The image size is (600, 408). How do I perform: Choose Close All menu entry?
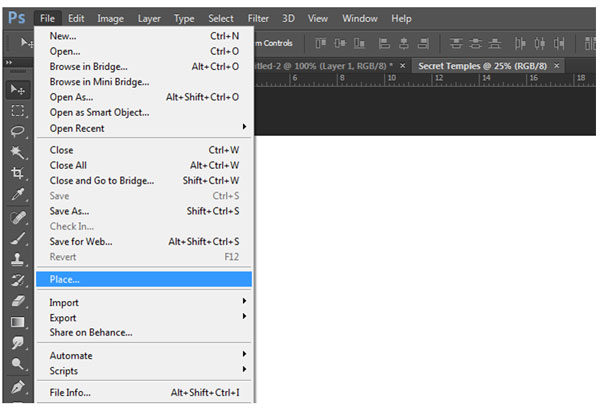(144, 165)
